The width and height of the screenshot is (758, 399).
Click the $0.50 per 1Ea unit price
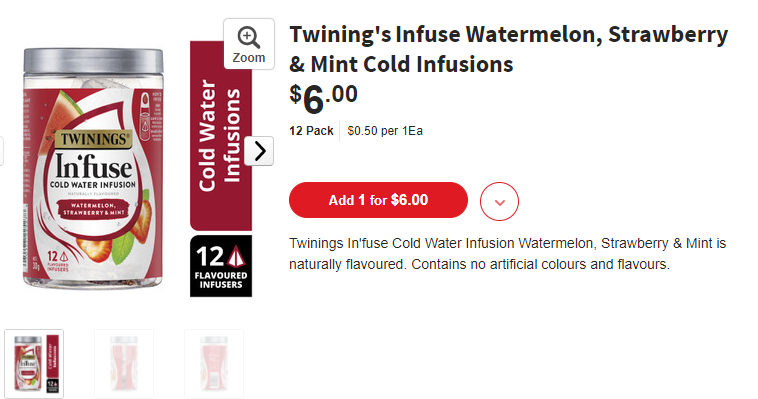(x=385, y=131)
